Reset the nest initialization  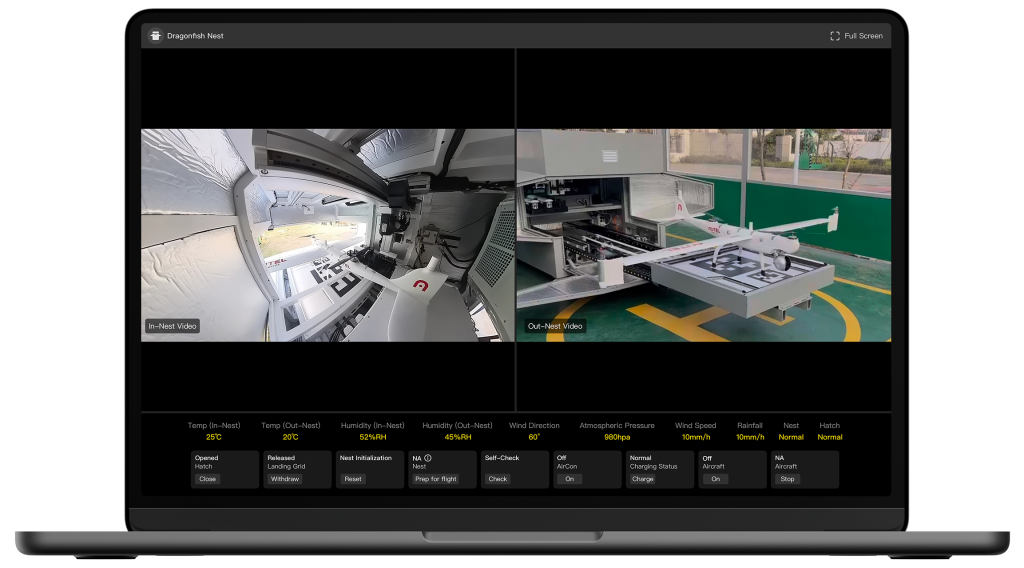(x=353, y=479)
